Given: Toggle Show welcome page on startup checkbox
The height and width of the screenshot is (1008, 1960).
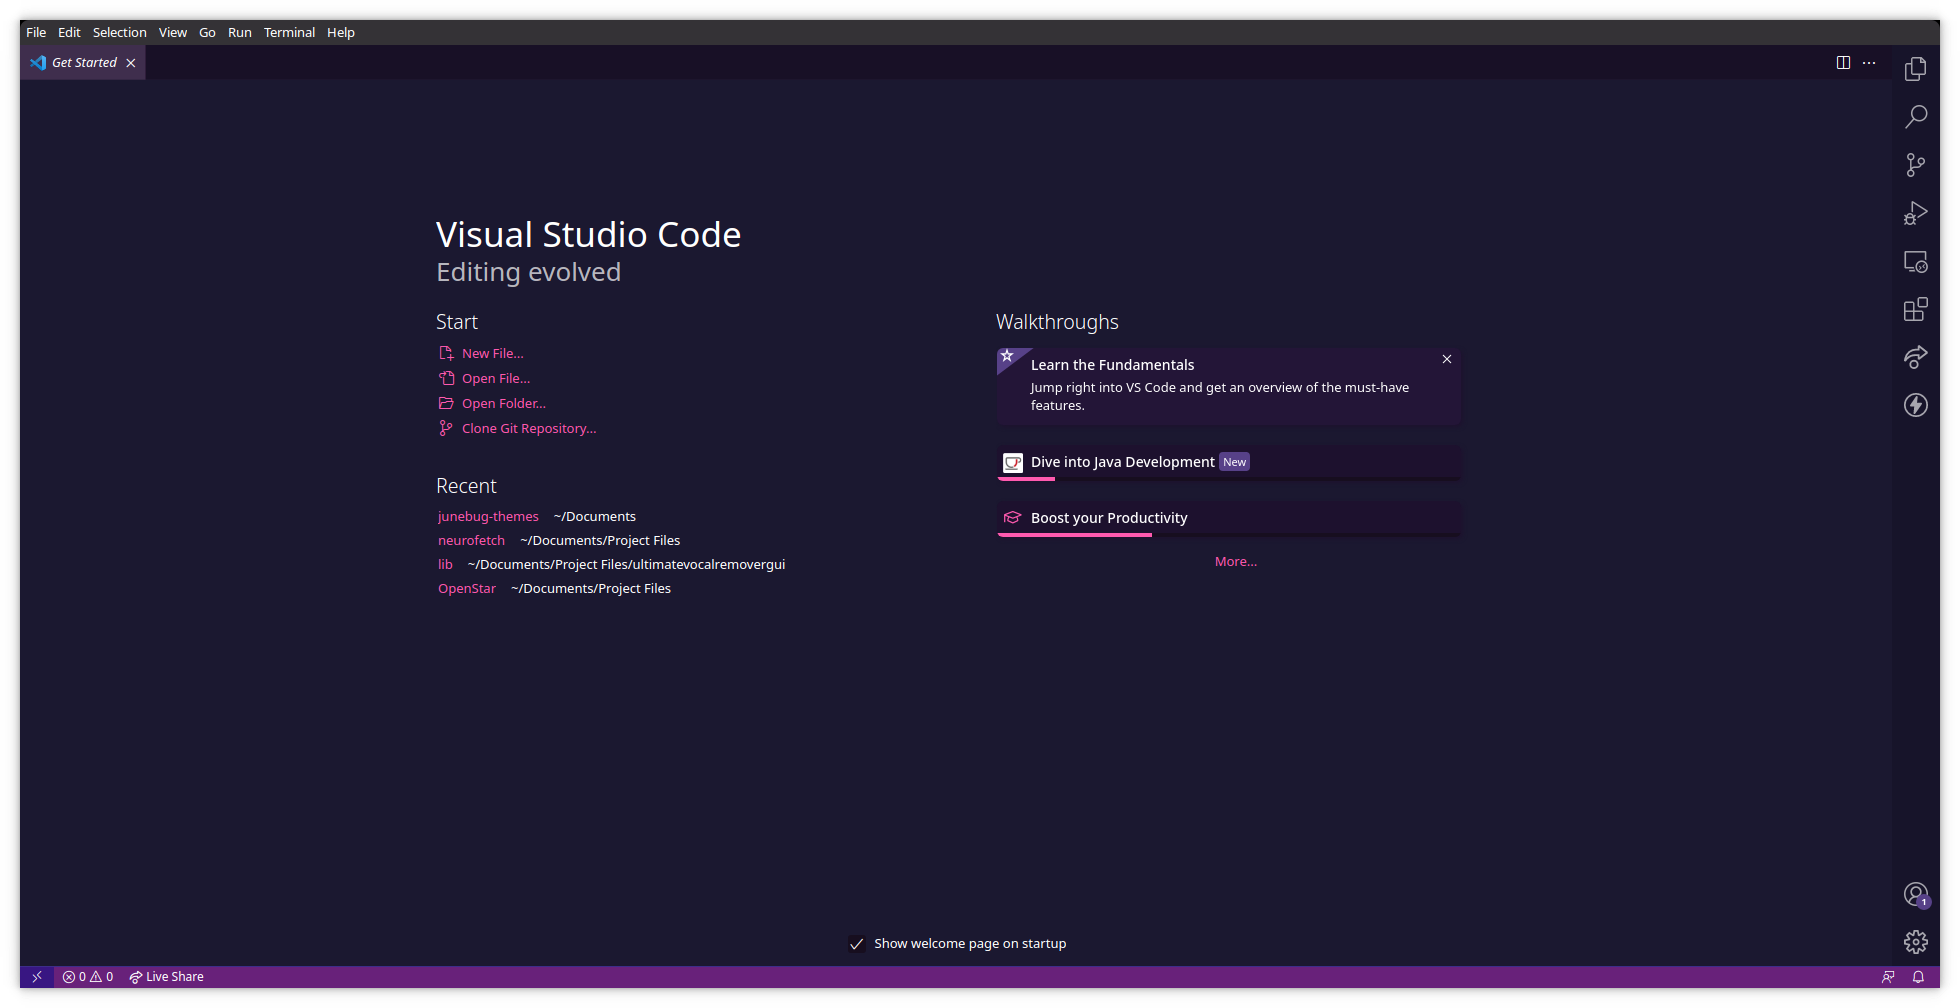Looking at the screenshot, I should (x=856, y=944).
